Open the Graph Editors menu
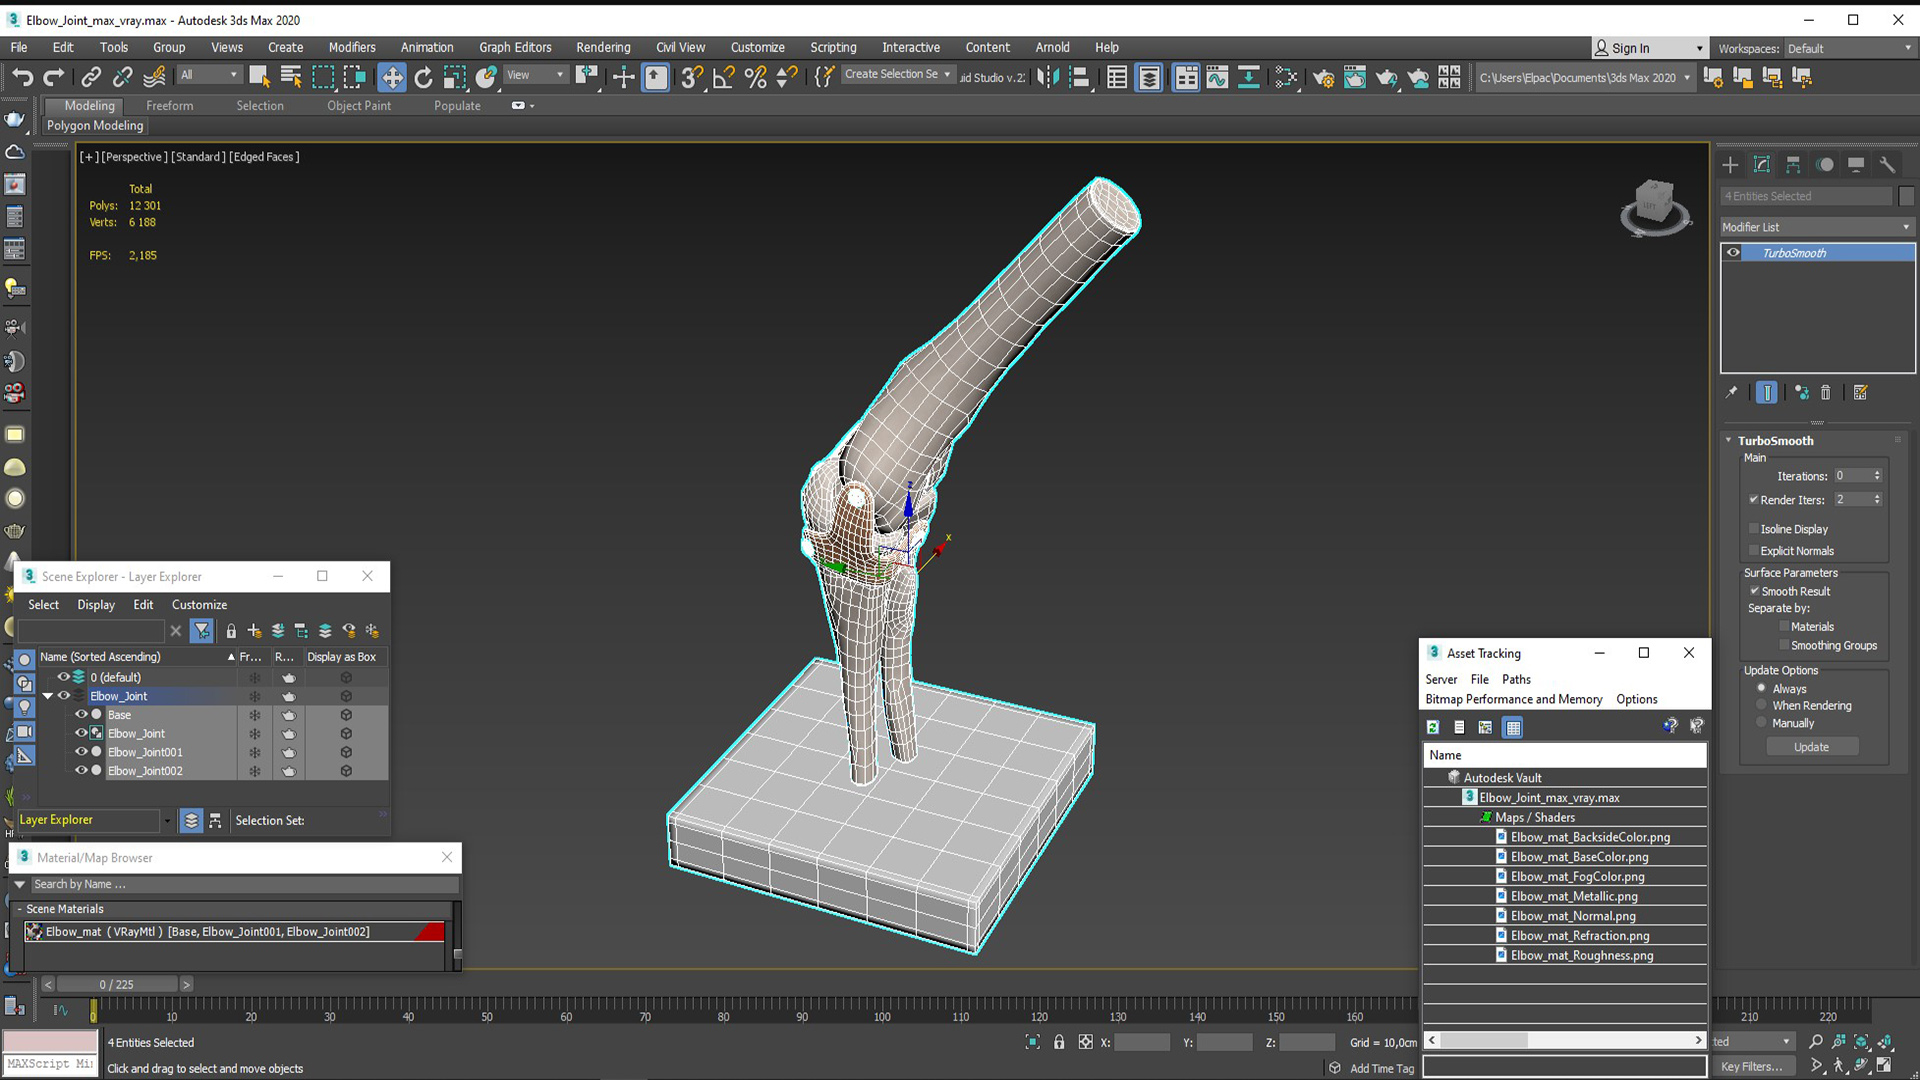This screenshot has width=1920, height=1080. pos(515,47)
